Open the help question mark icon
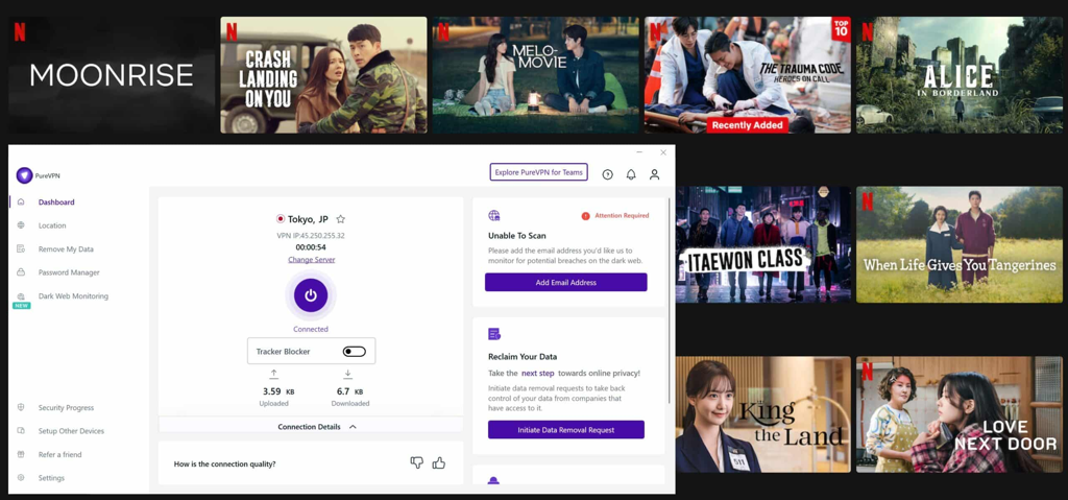The width and height of the screenshot is (1068, 500). coord(607,174)
